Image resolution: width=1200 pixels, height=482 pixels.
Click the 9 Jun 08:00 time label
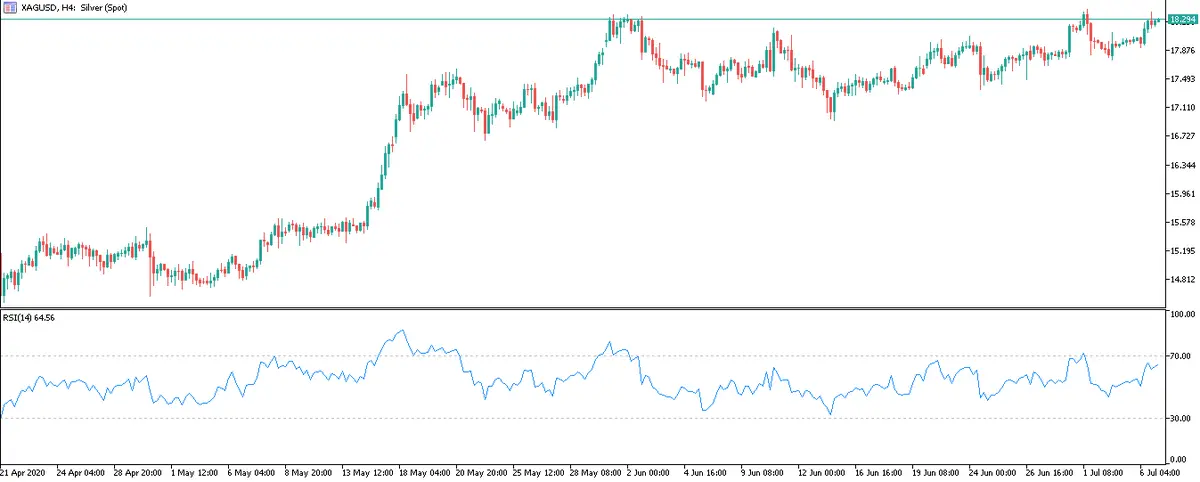coord(764,471)
